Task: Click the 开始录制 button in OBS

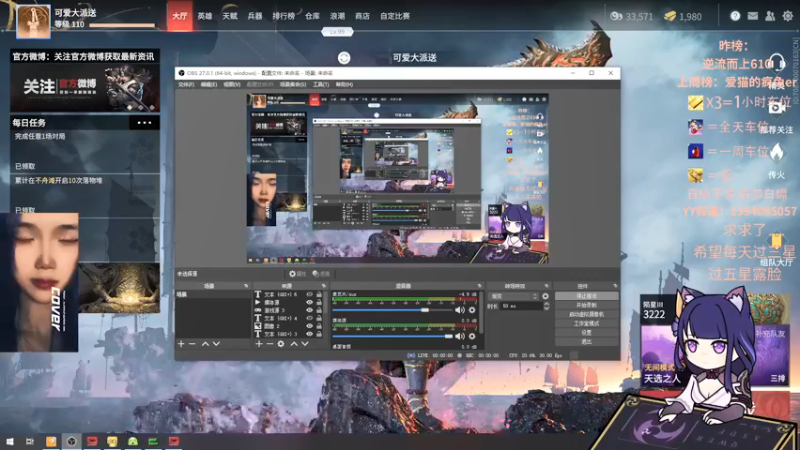Action: coord(586,305)
